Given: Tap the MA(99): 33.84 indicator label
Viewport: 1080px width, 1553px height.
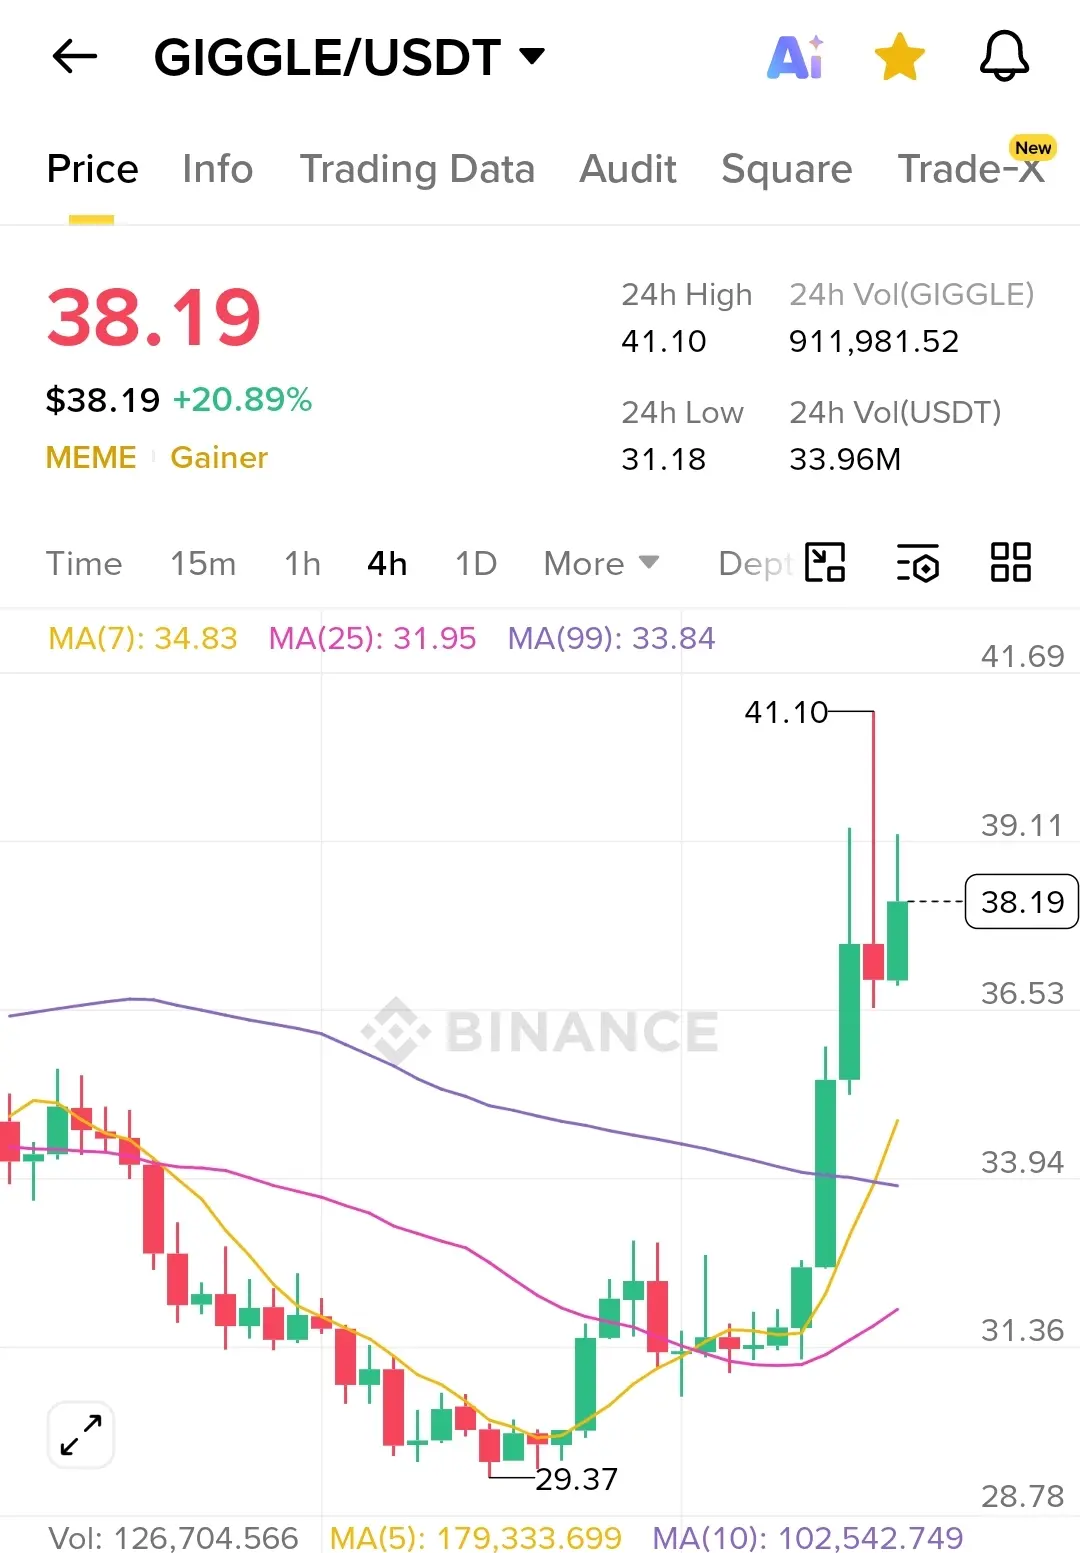Looking at the screenshot, I should 611,638.
